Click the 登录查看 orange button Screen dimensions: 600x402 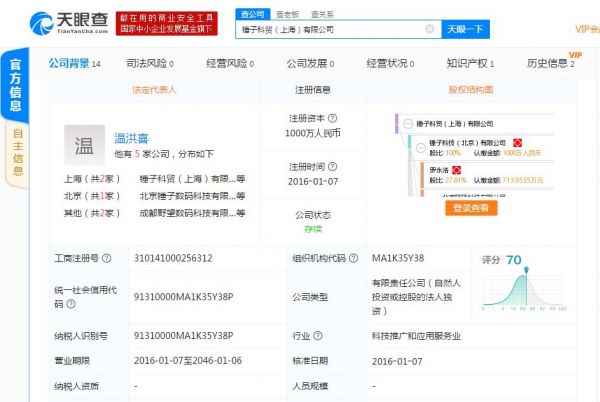[x=471, y=208]
